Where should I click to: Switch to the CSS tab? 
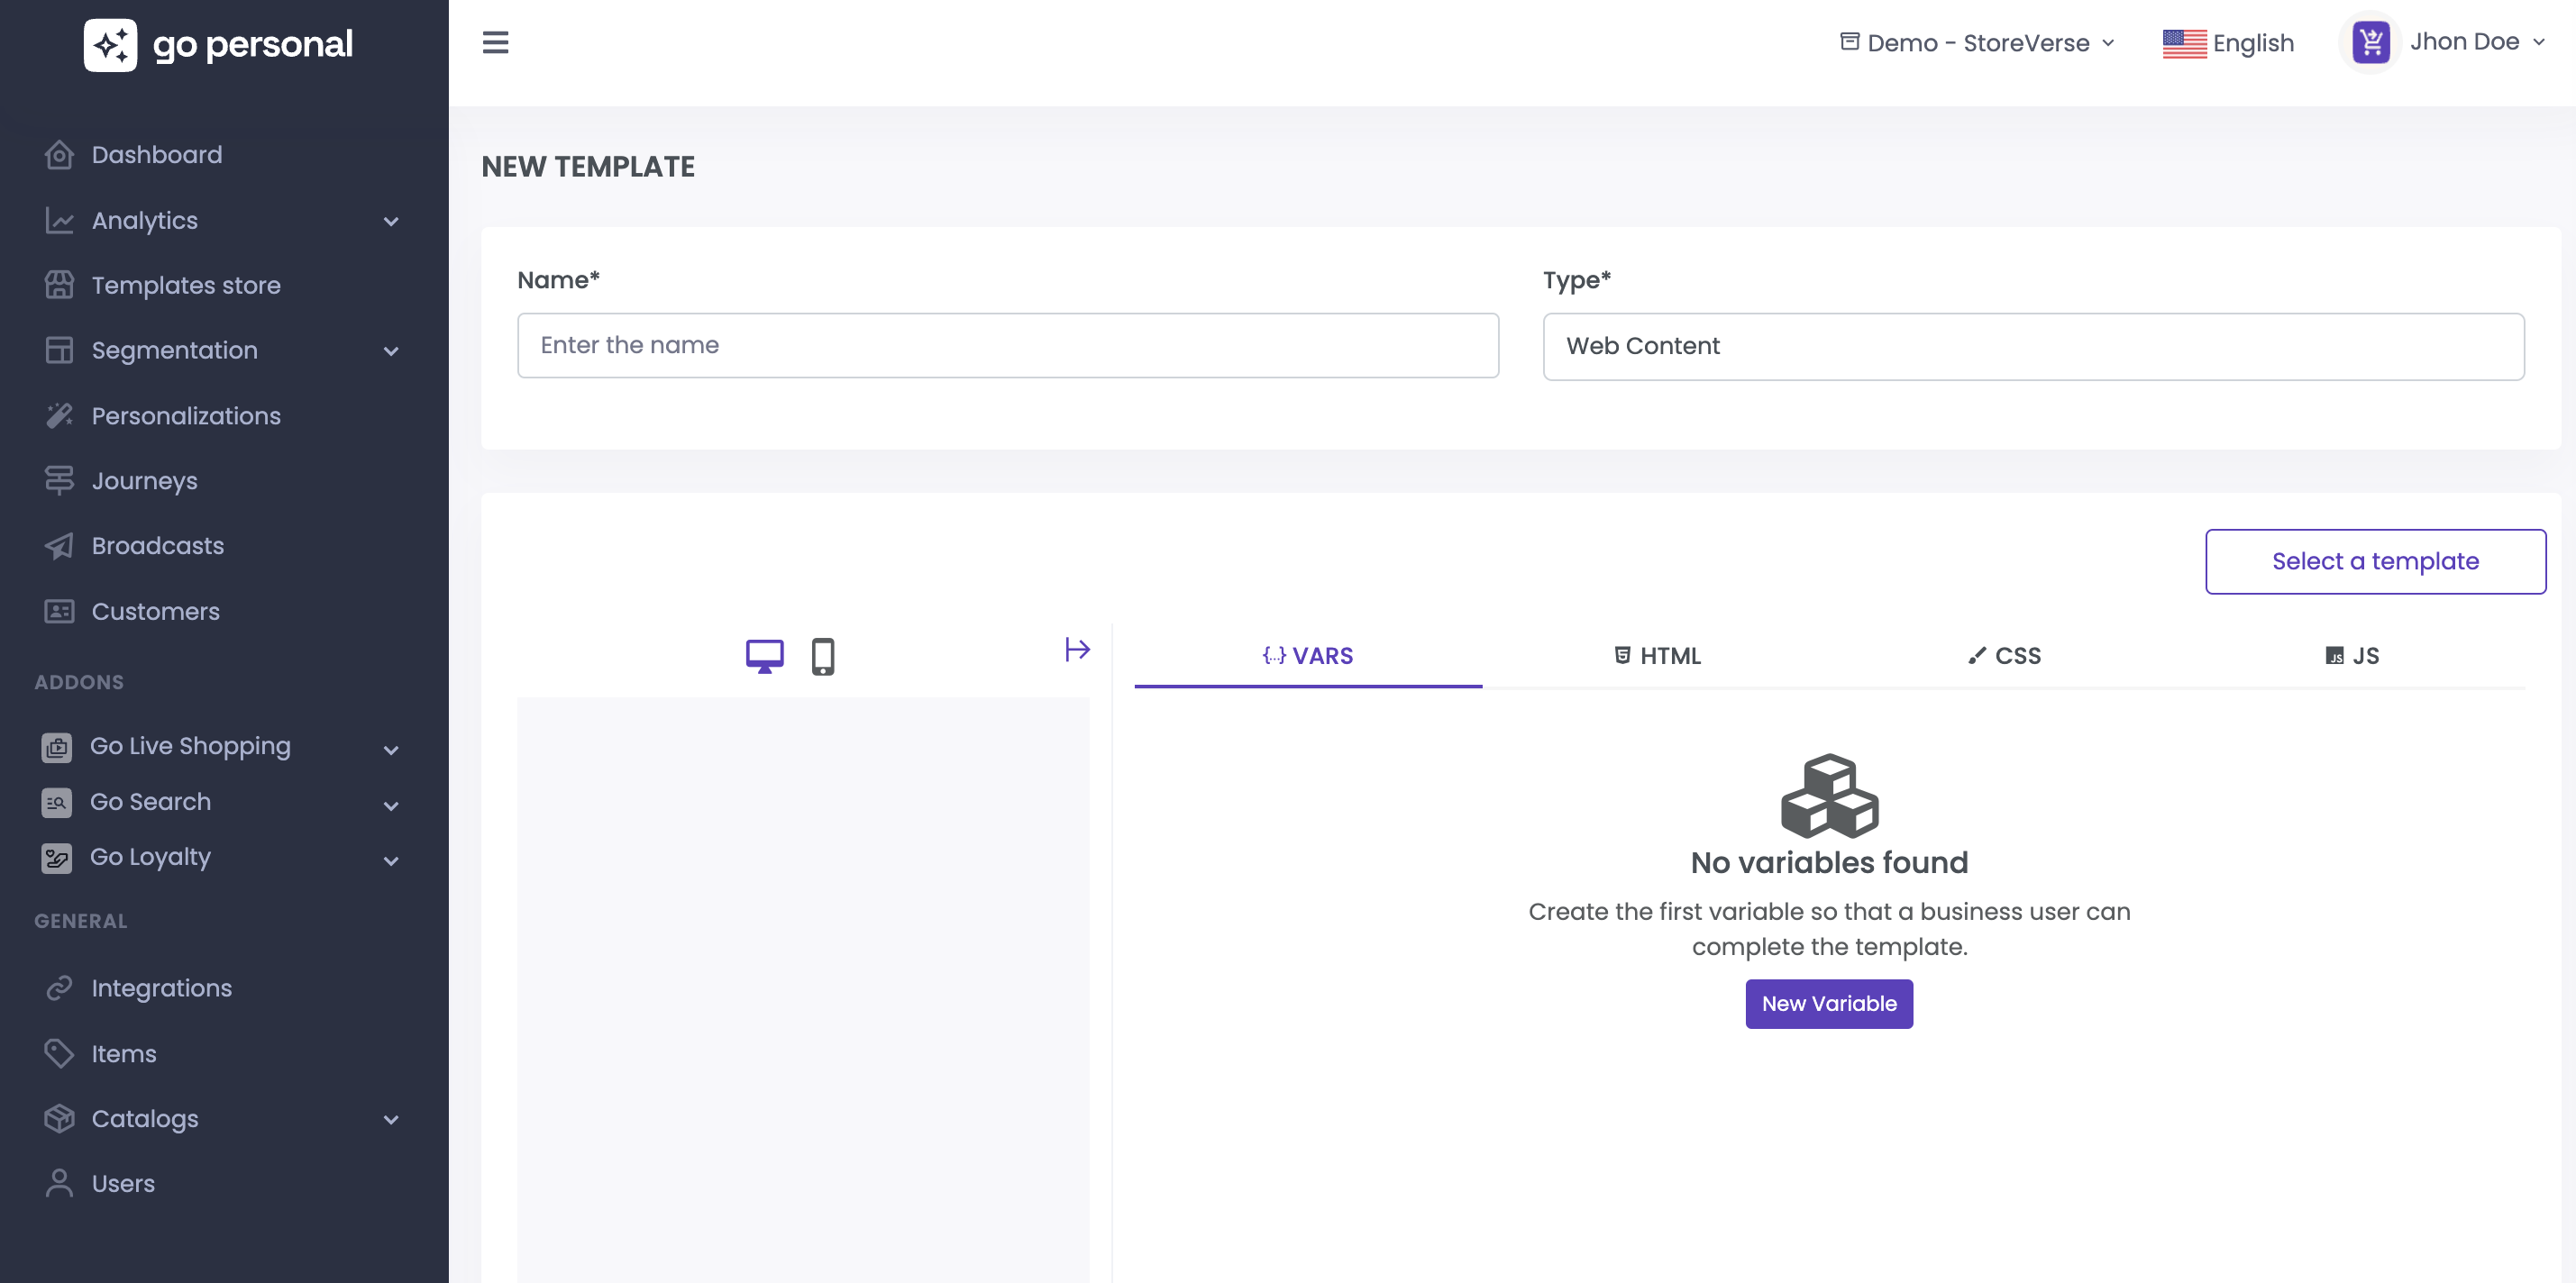tap(2004, 656)
